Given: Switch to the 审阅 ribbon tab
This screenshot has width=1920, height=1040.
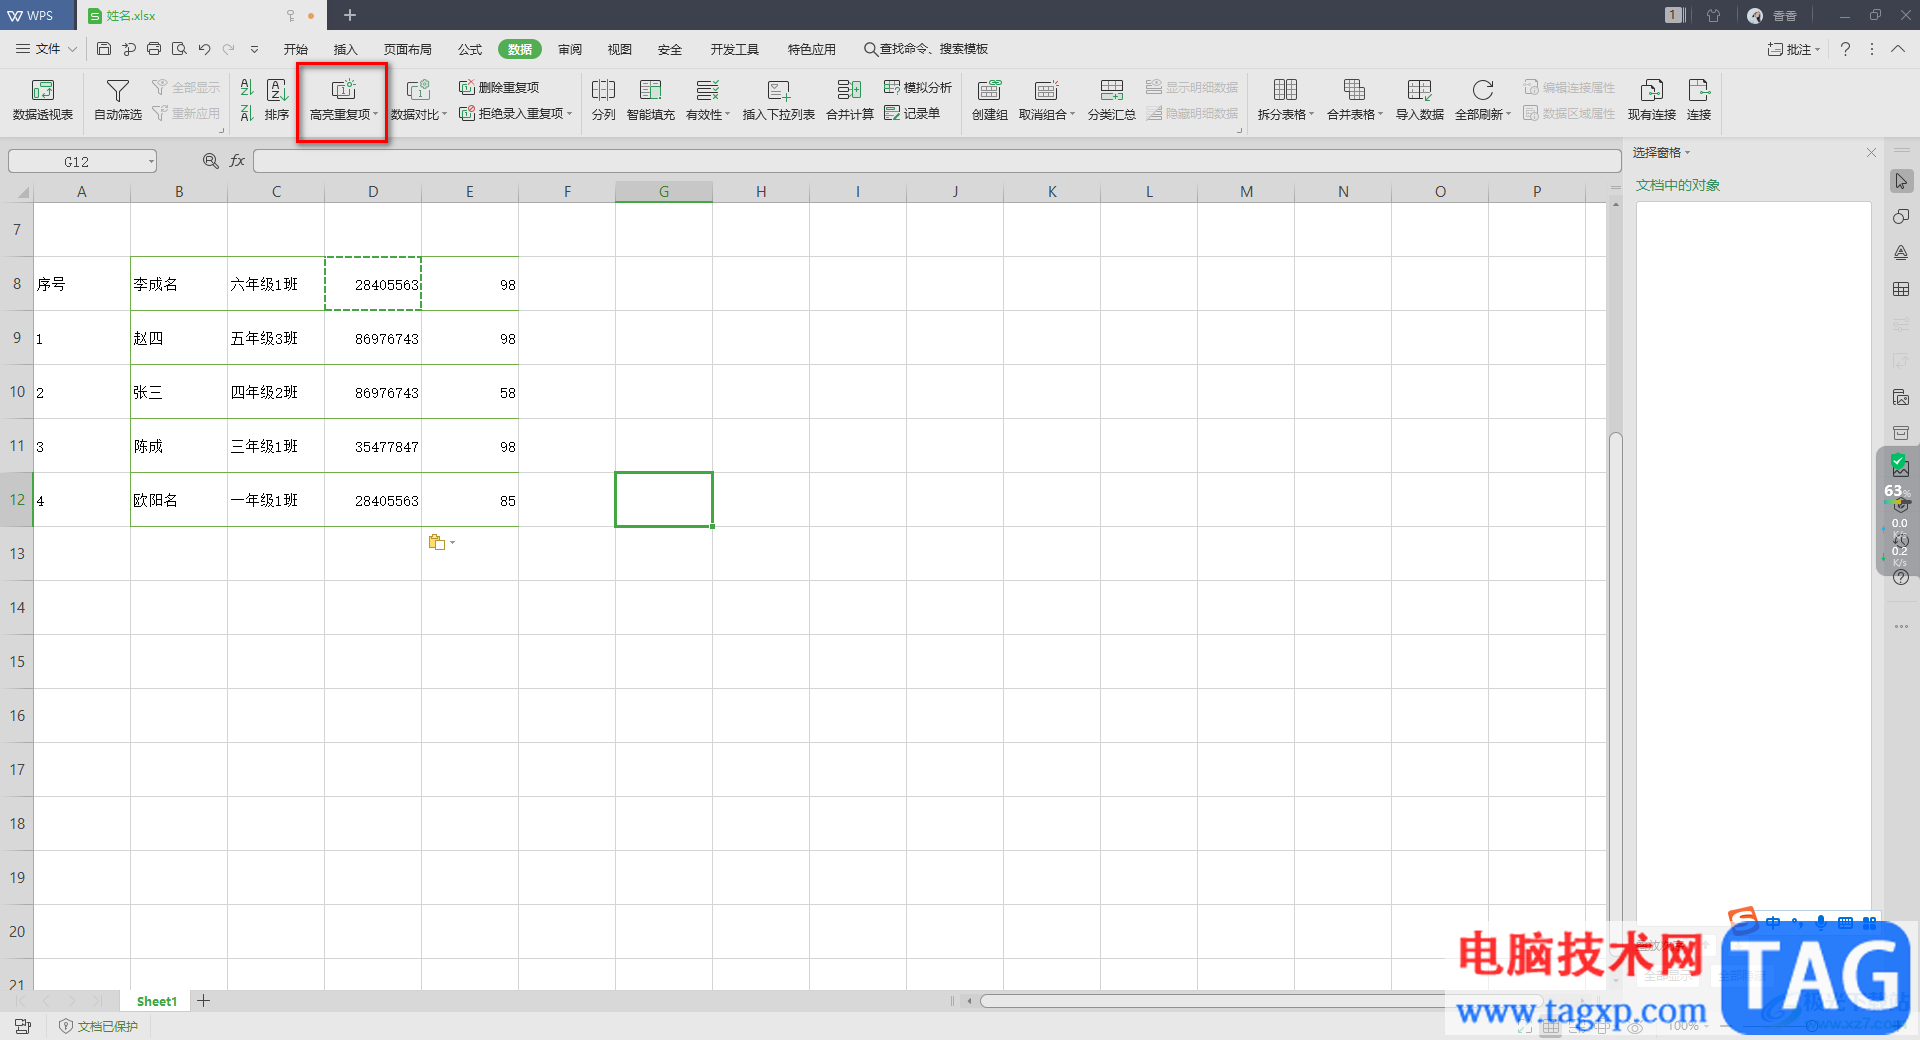Looking at the screenshot, I should click(570, 49).
